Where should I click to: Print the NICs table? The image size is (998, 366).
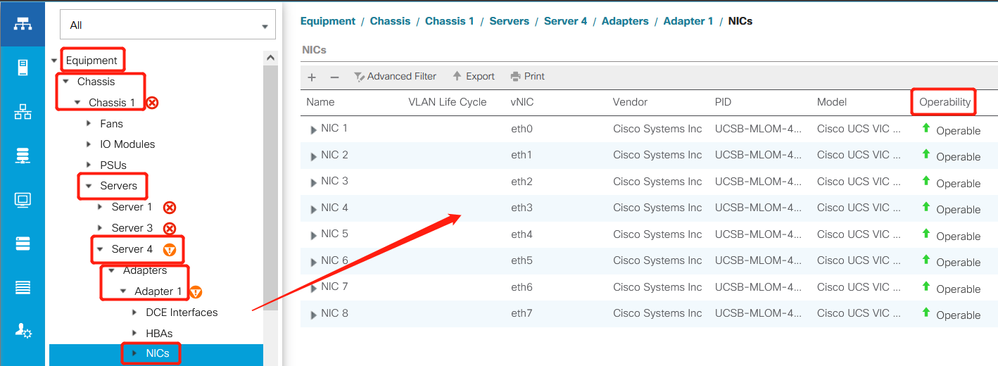[x=527, y=76]
